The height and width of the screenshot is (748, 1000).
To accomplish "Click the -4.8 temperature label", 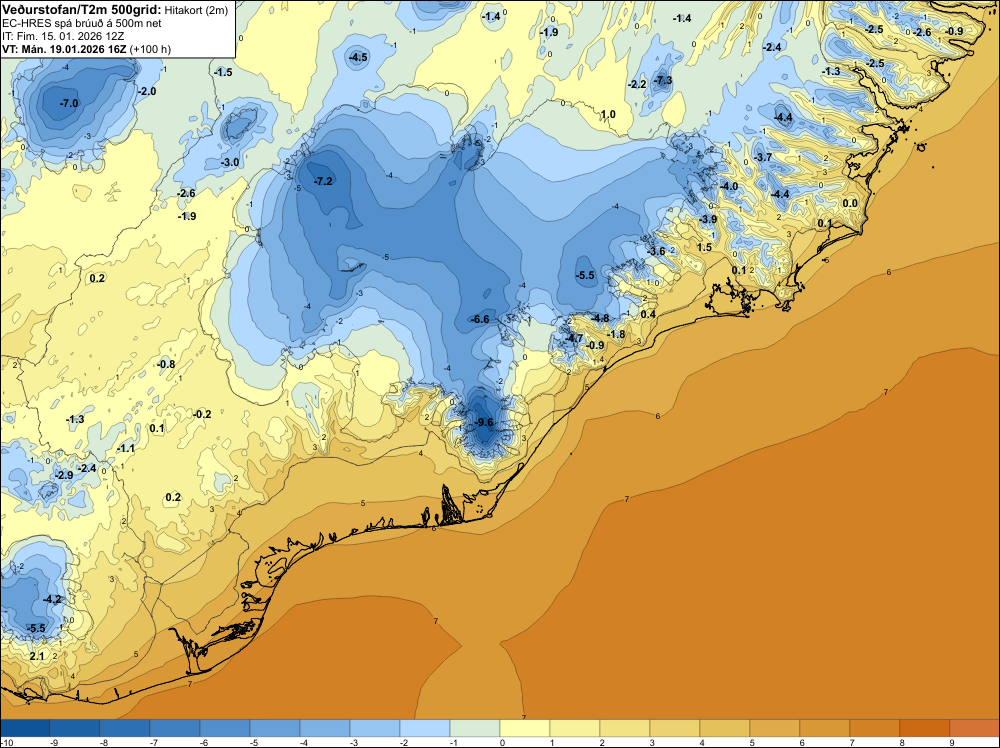I will click(x=600, y=318).
